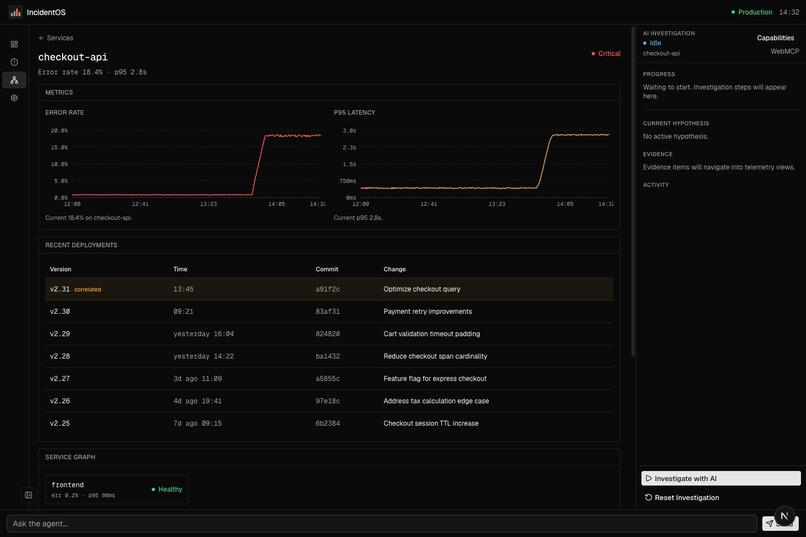Screen dimensions: 806x537
Task: Click the error rate chart line
Action: [196, 165]
